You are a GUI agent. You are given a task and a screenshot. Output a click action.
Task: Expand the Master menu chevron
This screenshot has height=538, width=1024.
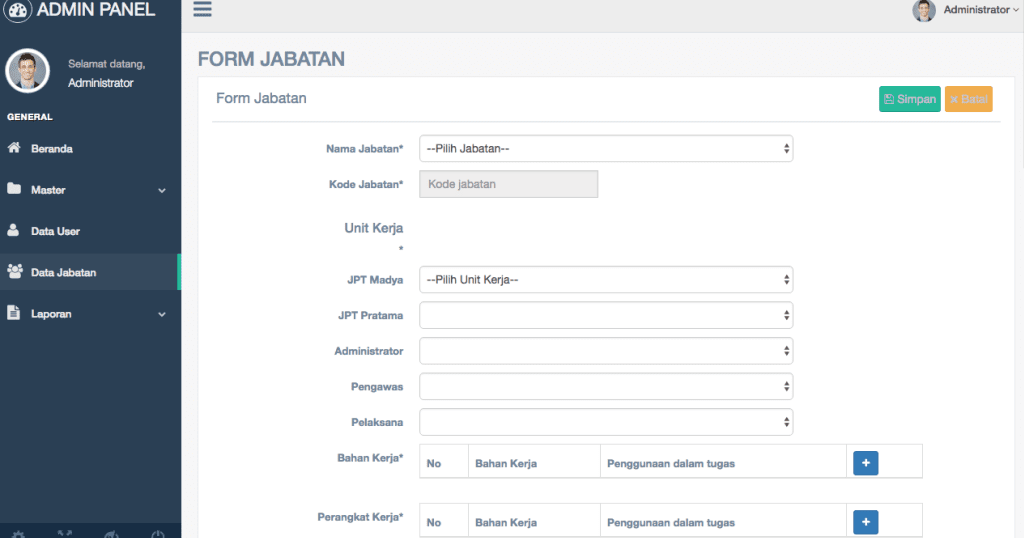[162, 190]
